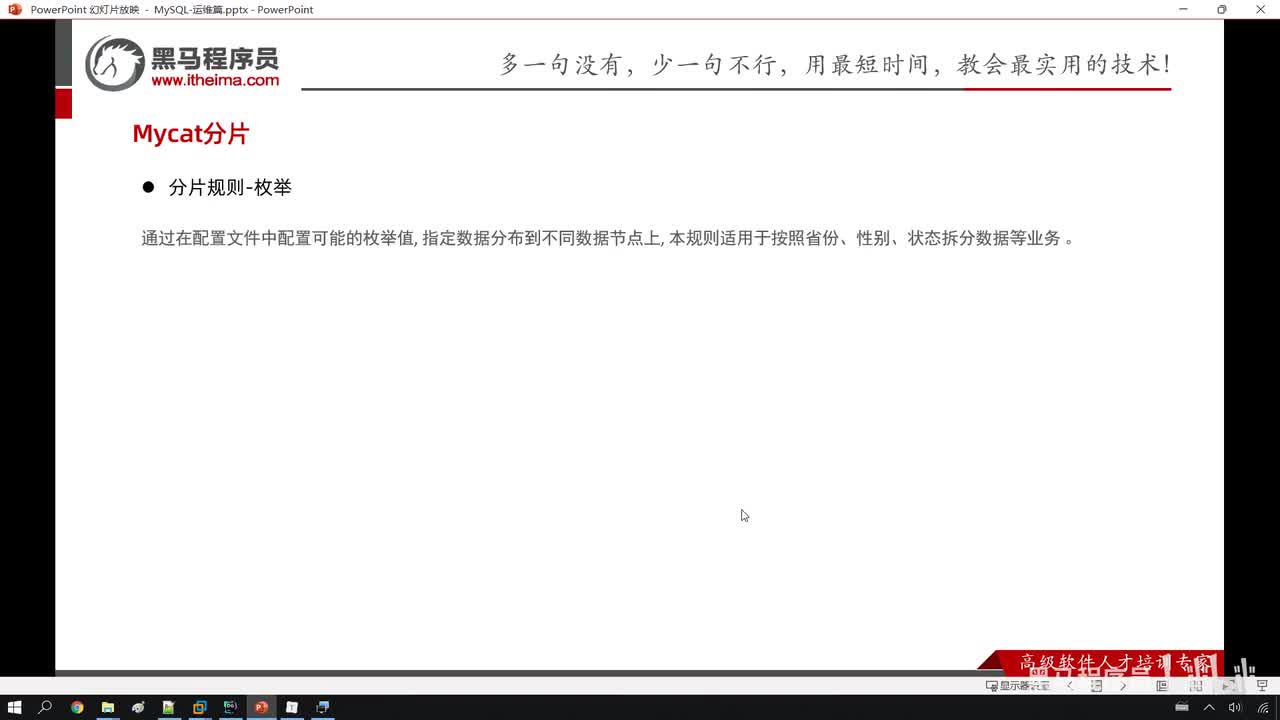Image resolution: width=1280 pixels, height=720 pixels.
Task: Open the Windows Start menu
Action: point(14,707)
